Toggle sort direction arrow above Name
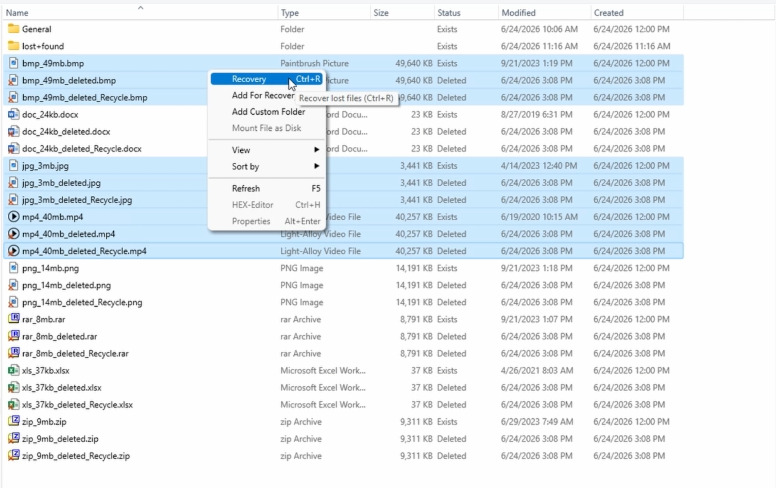 141,7
